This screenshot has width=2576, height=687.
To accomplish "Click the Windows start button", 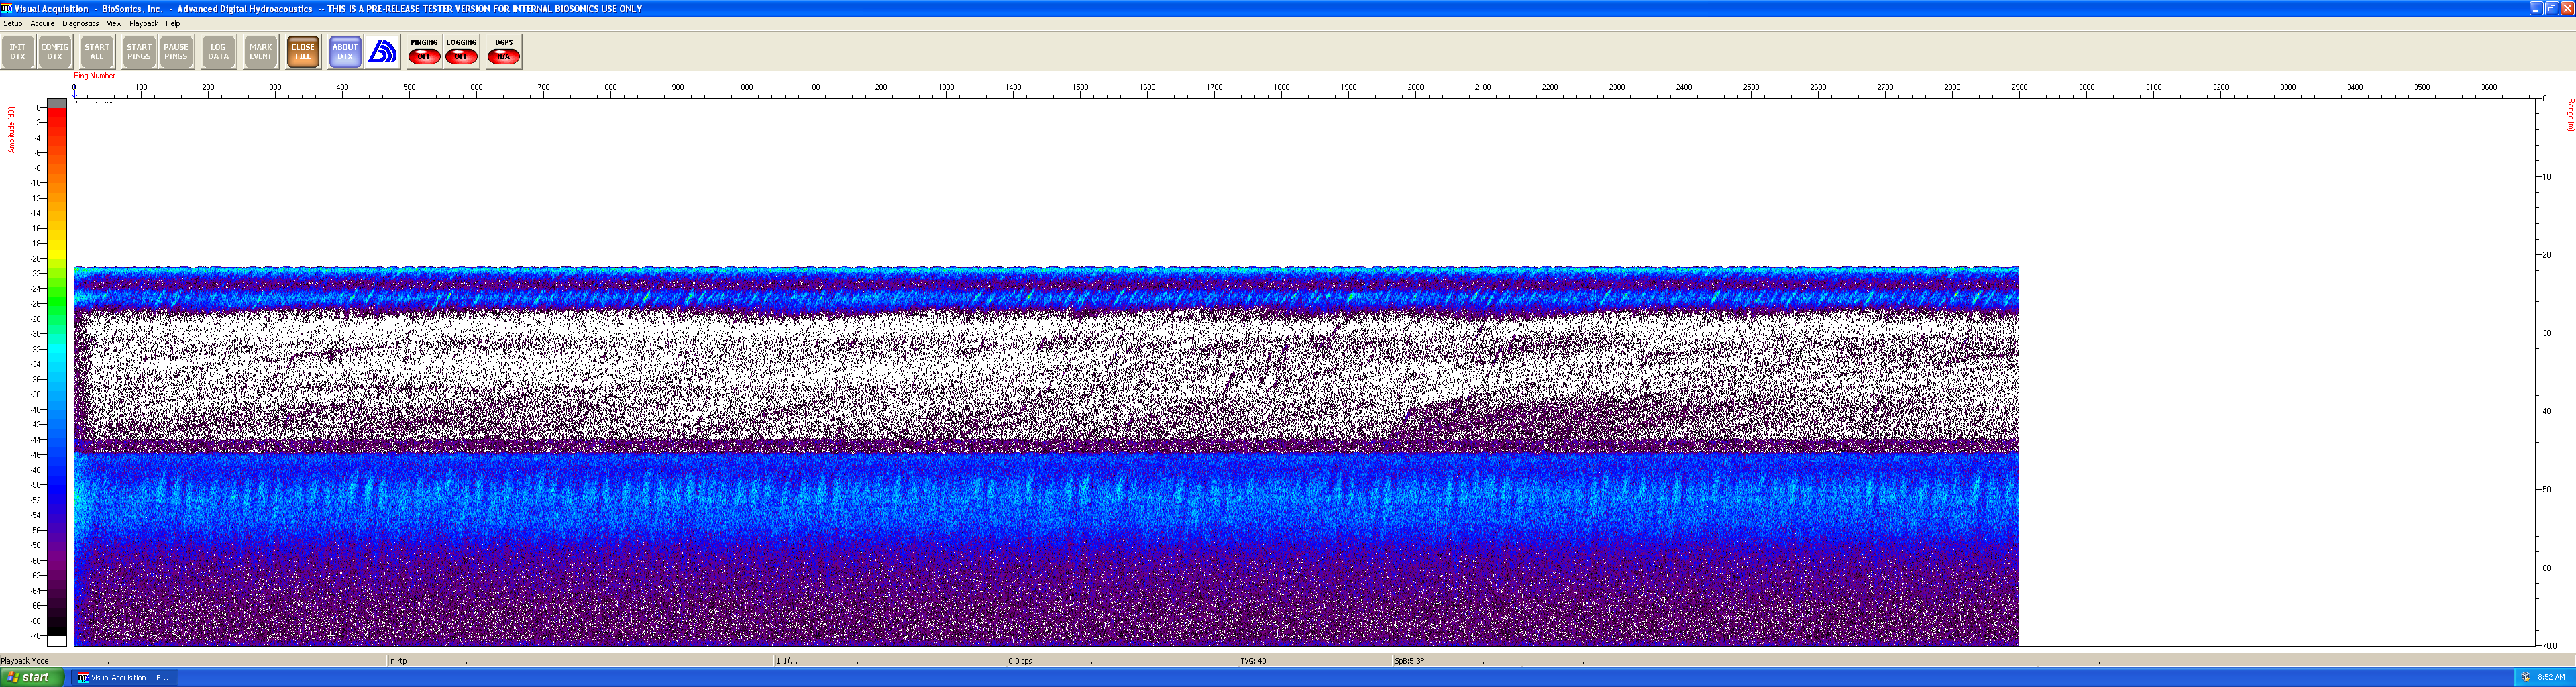I will click(32, 677).
